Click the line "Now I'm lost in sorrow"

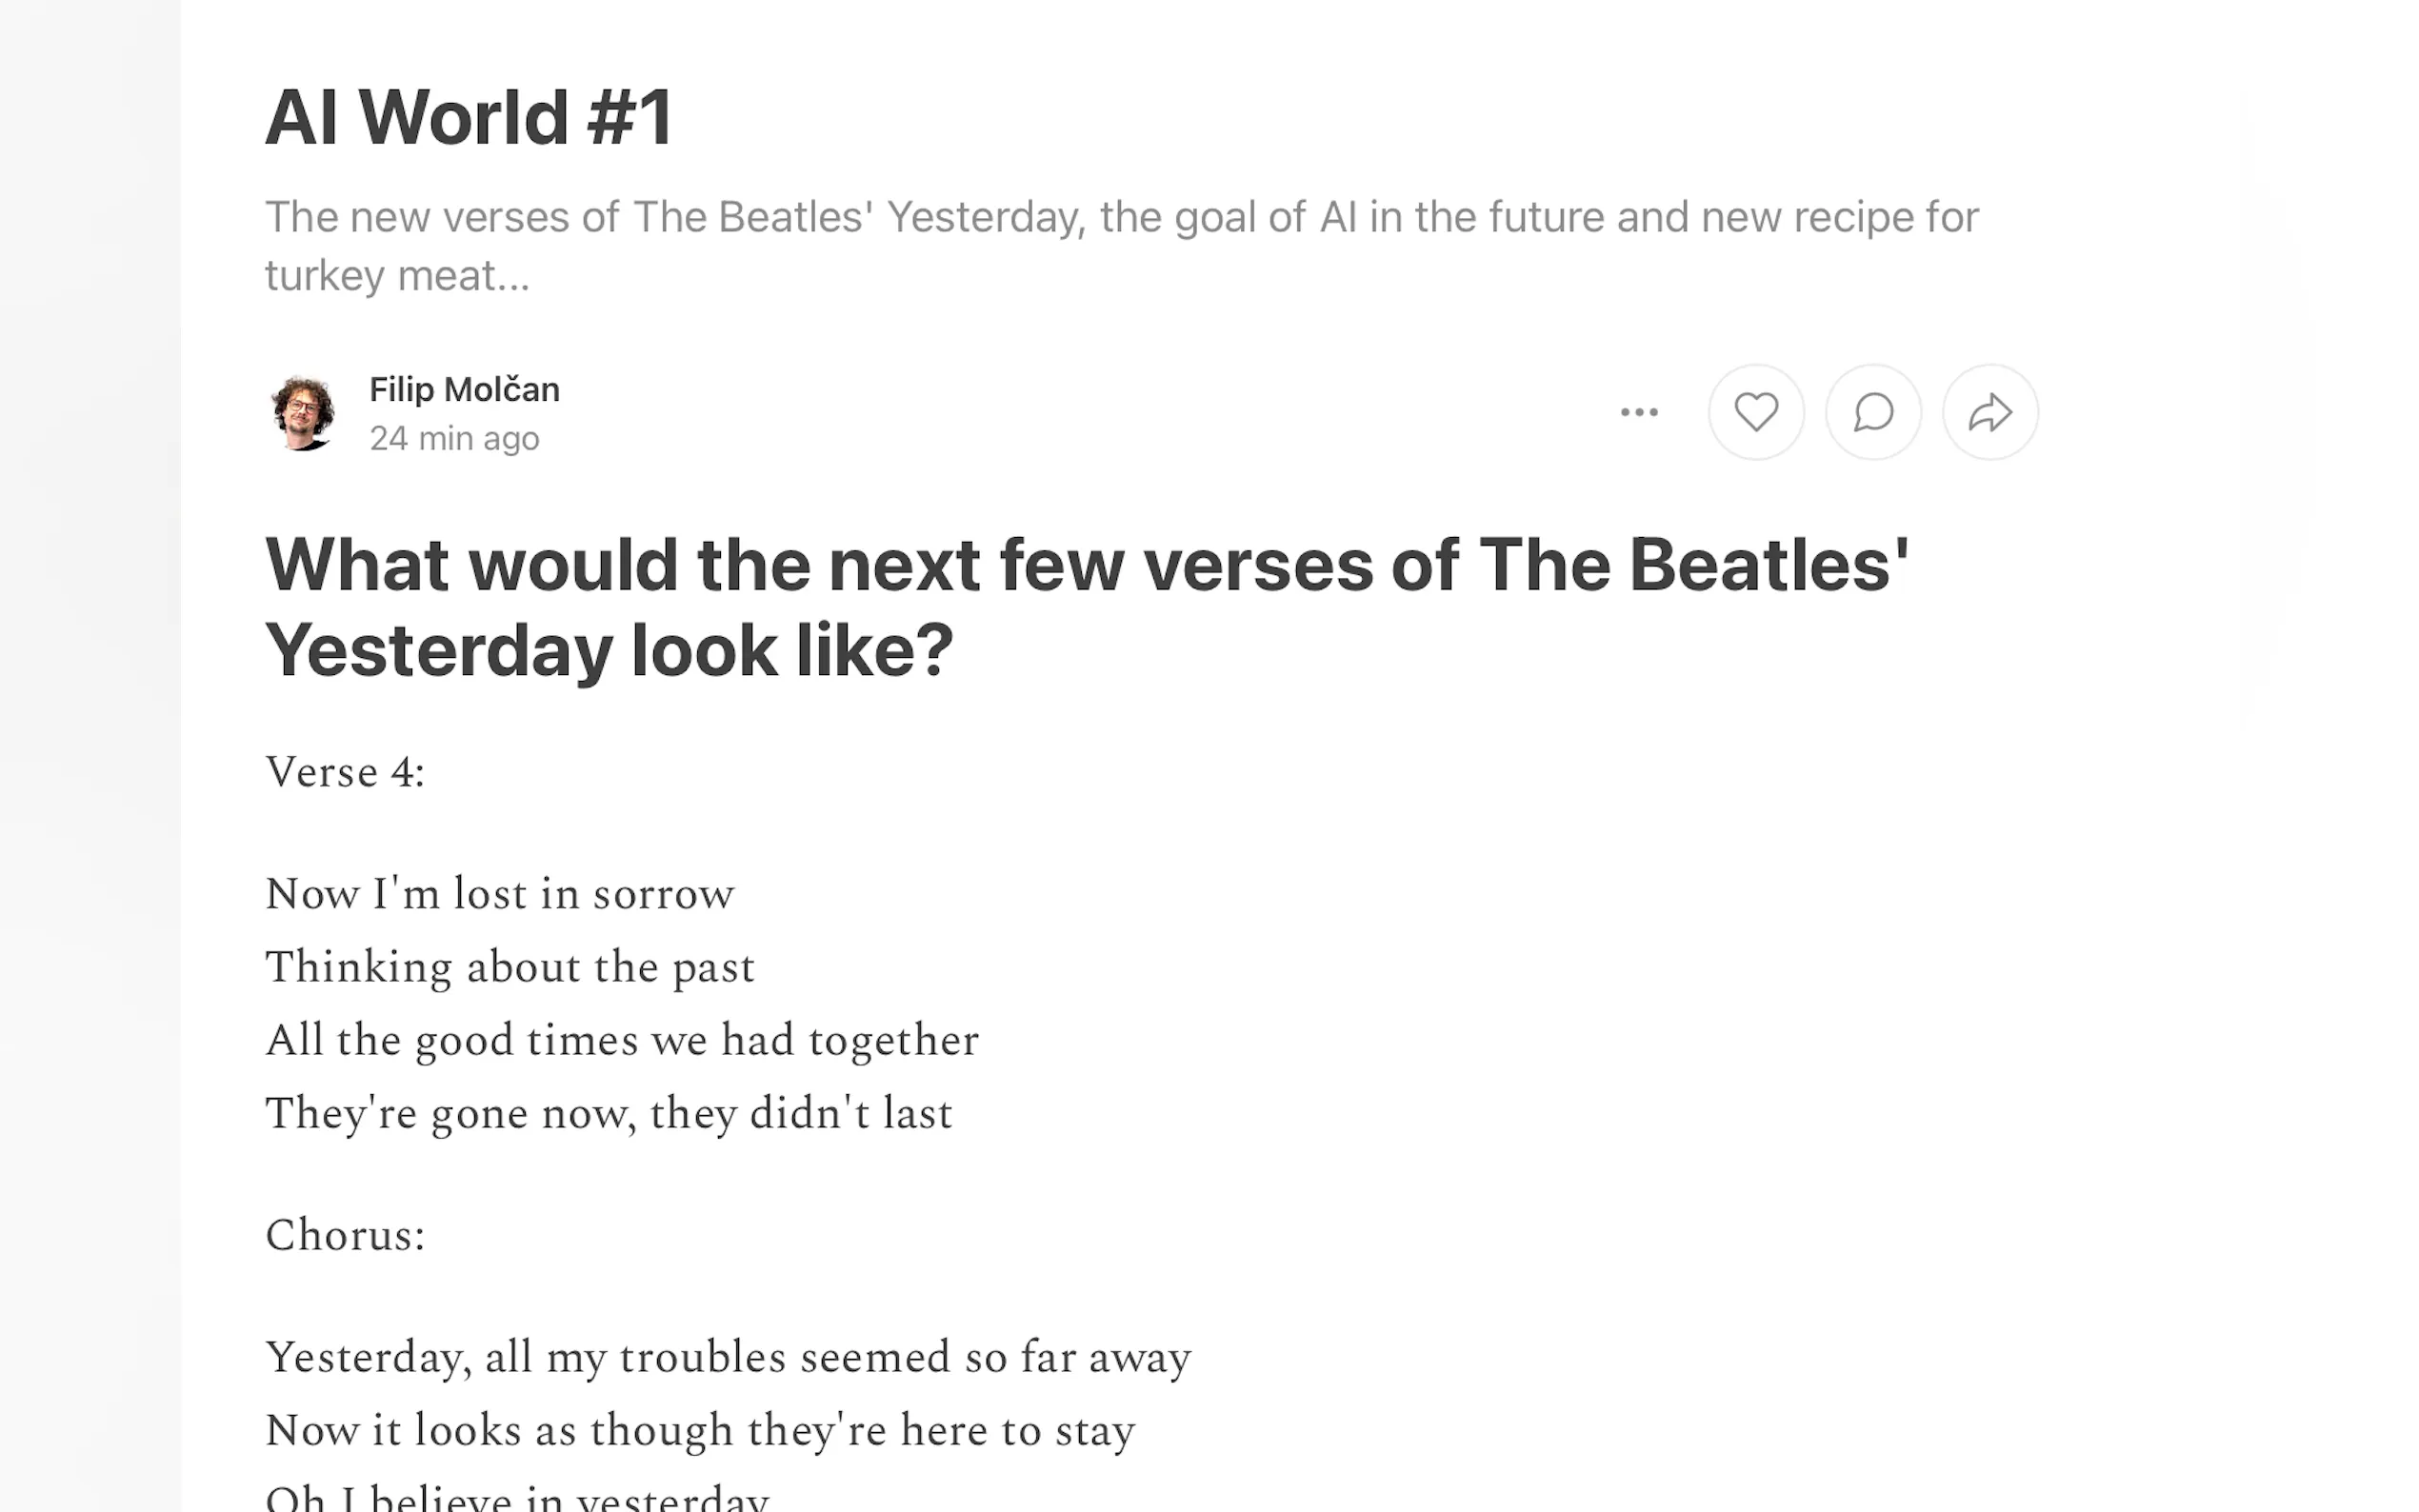click(x=499, y=894)
